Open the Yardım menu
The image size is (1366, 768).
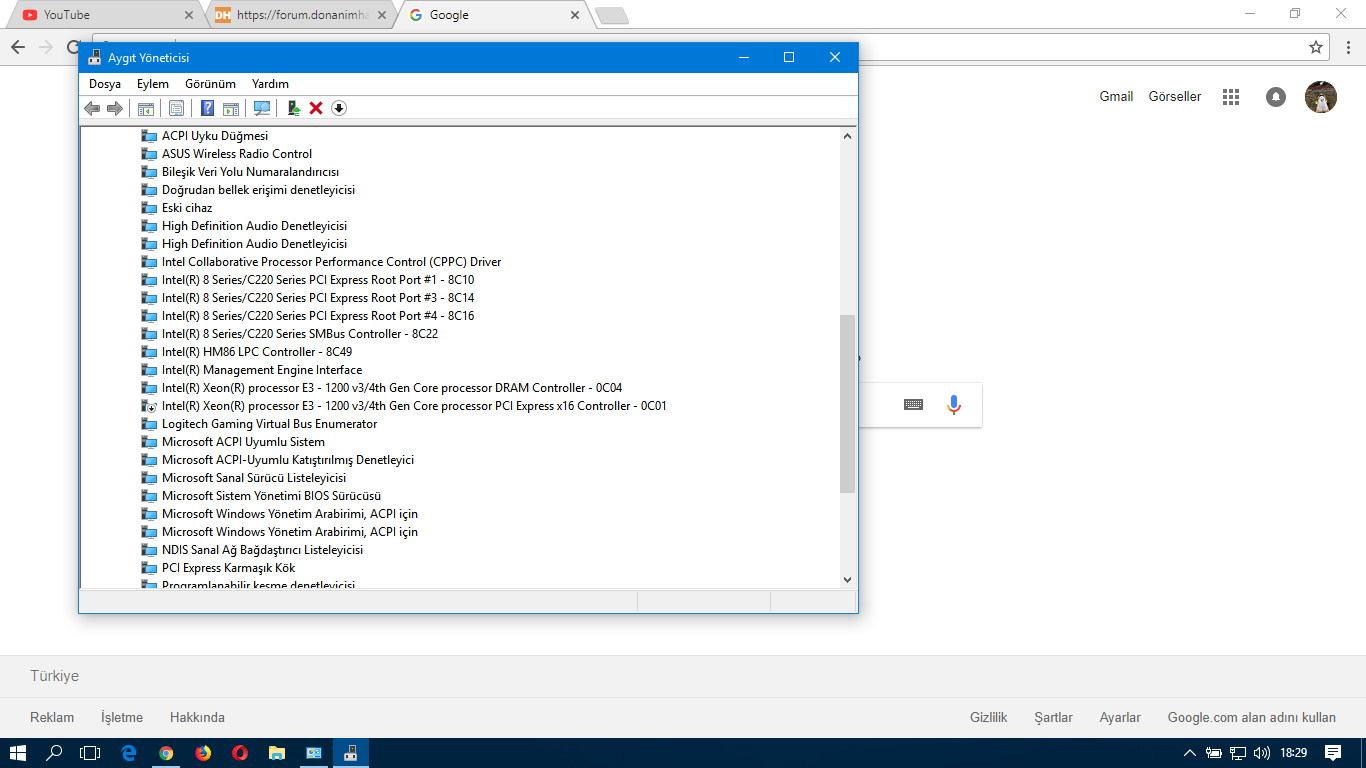click(270, 84)
